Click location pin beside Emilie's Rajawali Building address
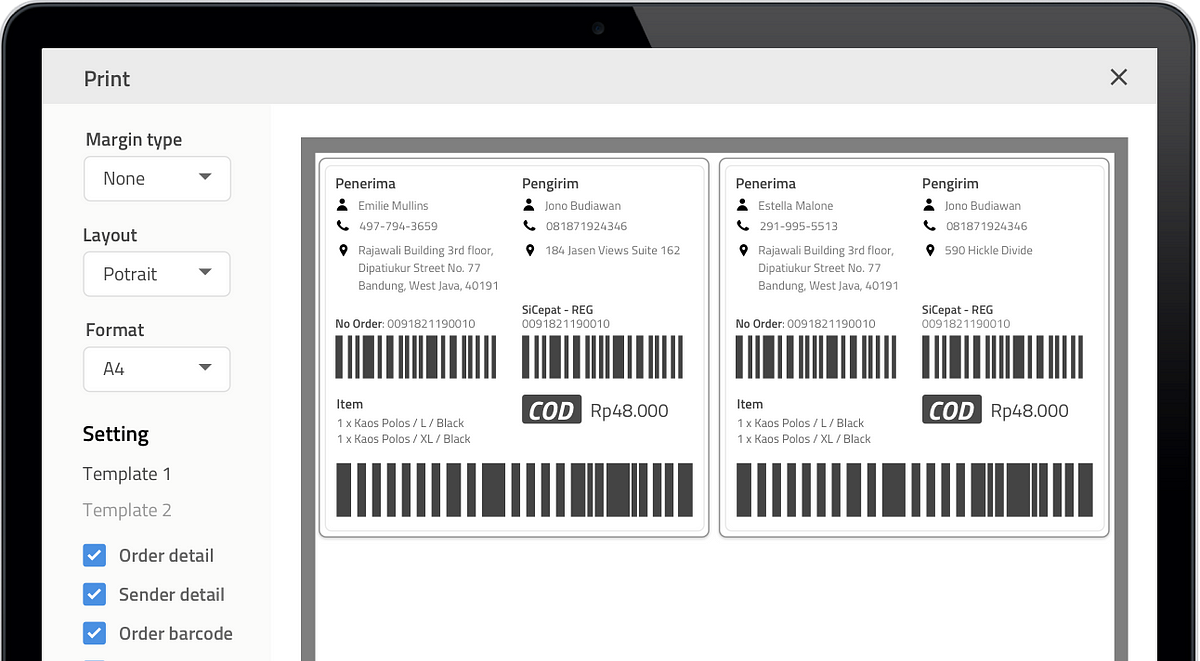 point(343,250)
